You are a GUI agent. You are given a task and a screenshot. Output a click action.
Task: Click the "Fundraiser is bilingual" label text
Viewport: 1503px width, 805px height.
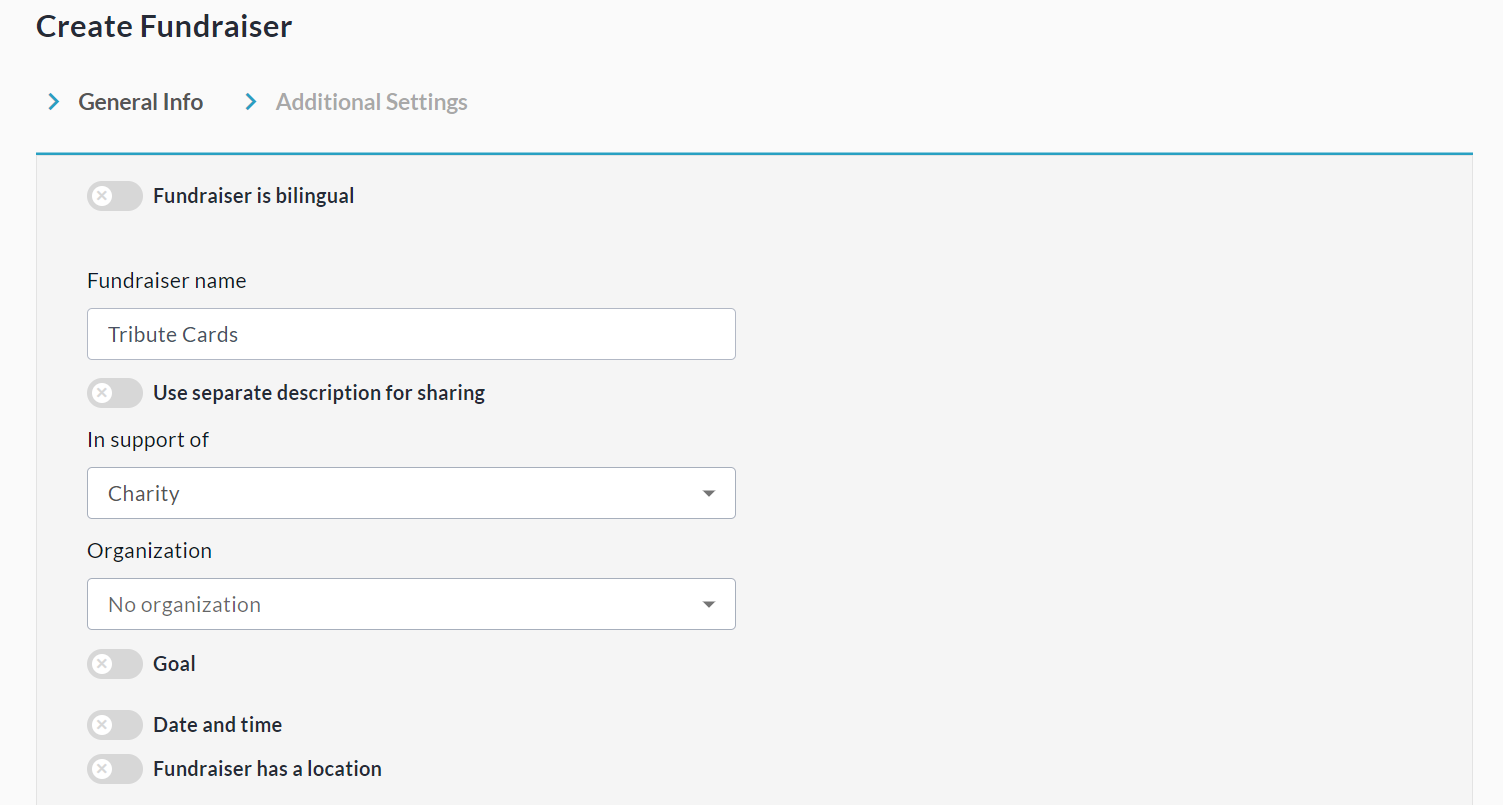[x=253, y=196]
